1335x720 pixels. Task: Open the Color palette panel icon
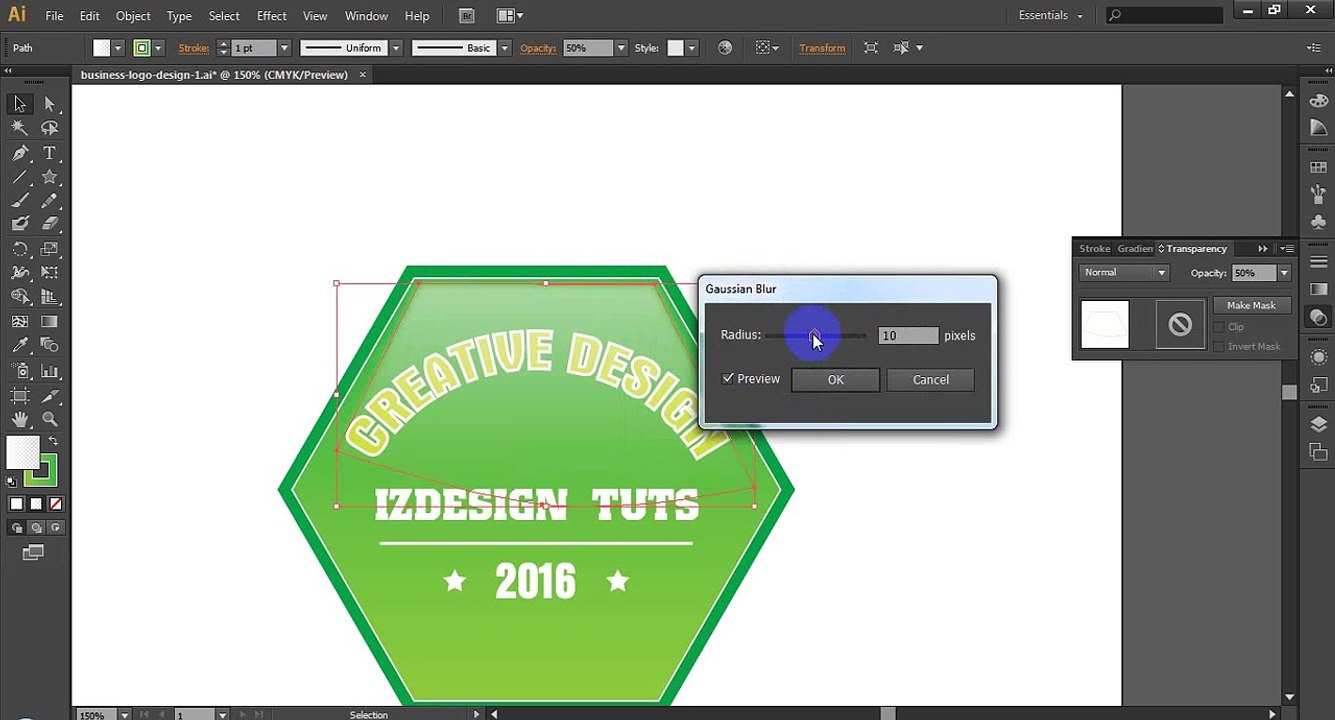click(x=1318, y=101)
